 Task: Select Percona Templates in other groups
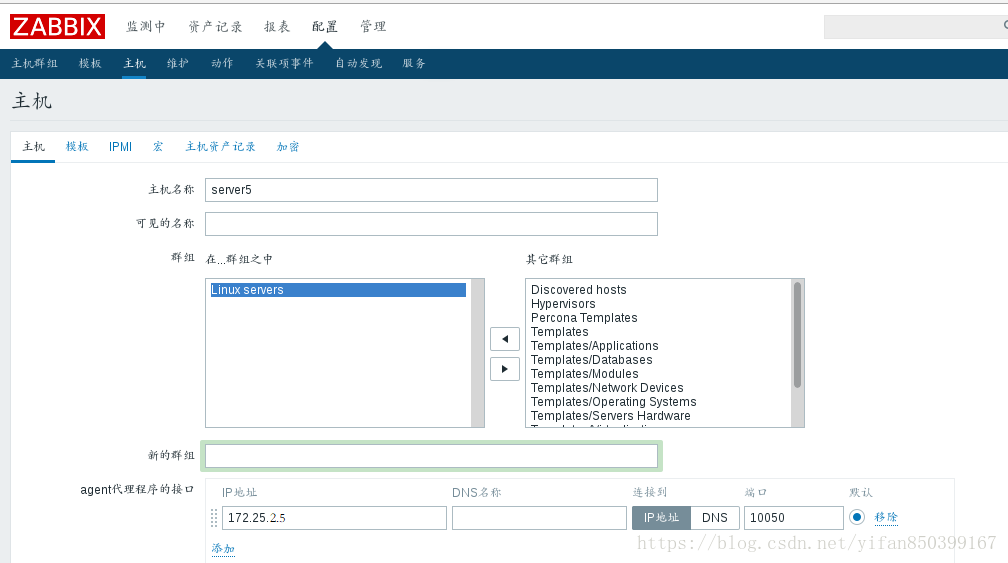pos(584,318)
